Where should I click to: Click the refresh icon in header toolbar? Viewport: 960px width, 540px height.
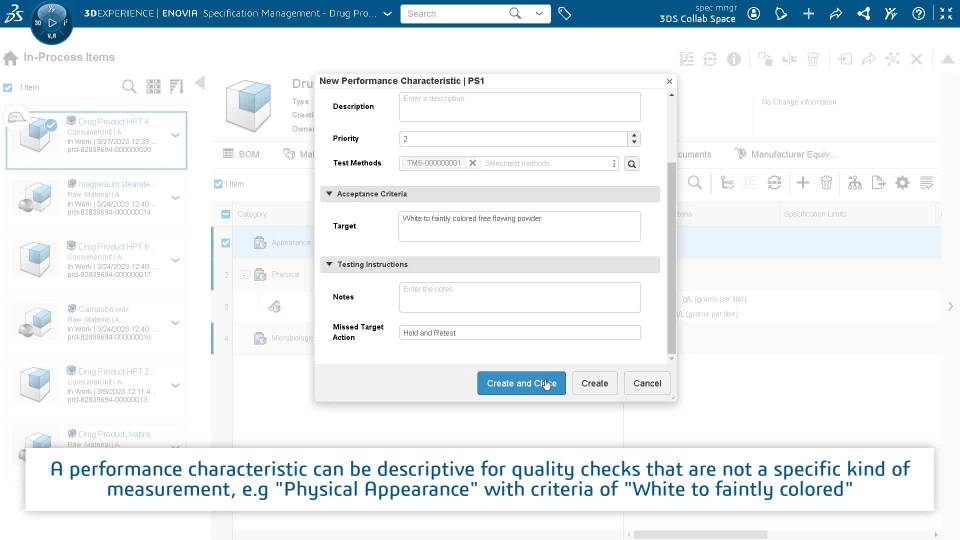pos(710,59)
